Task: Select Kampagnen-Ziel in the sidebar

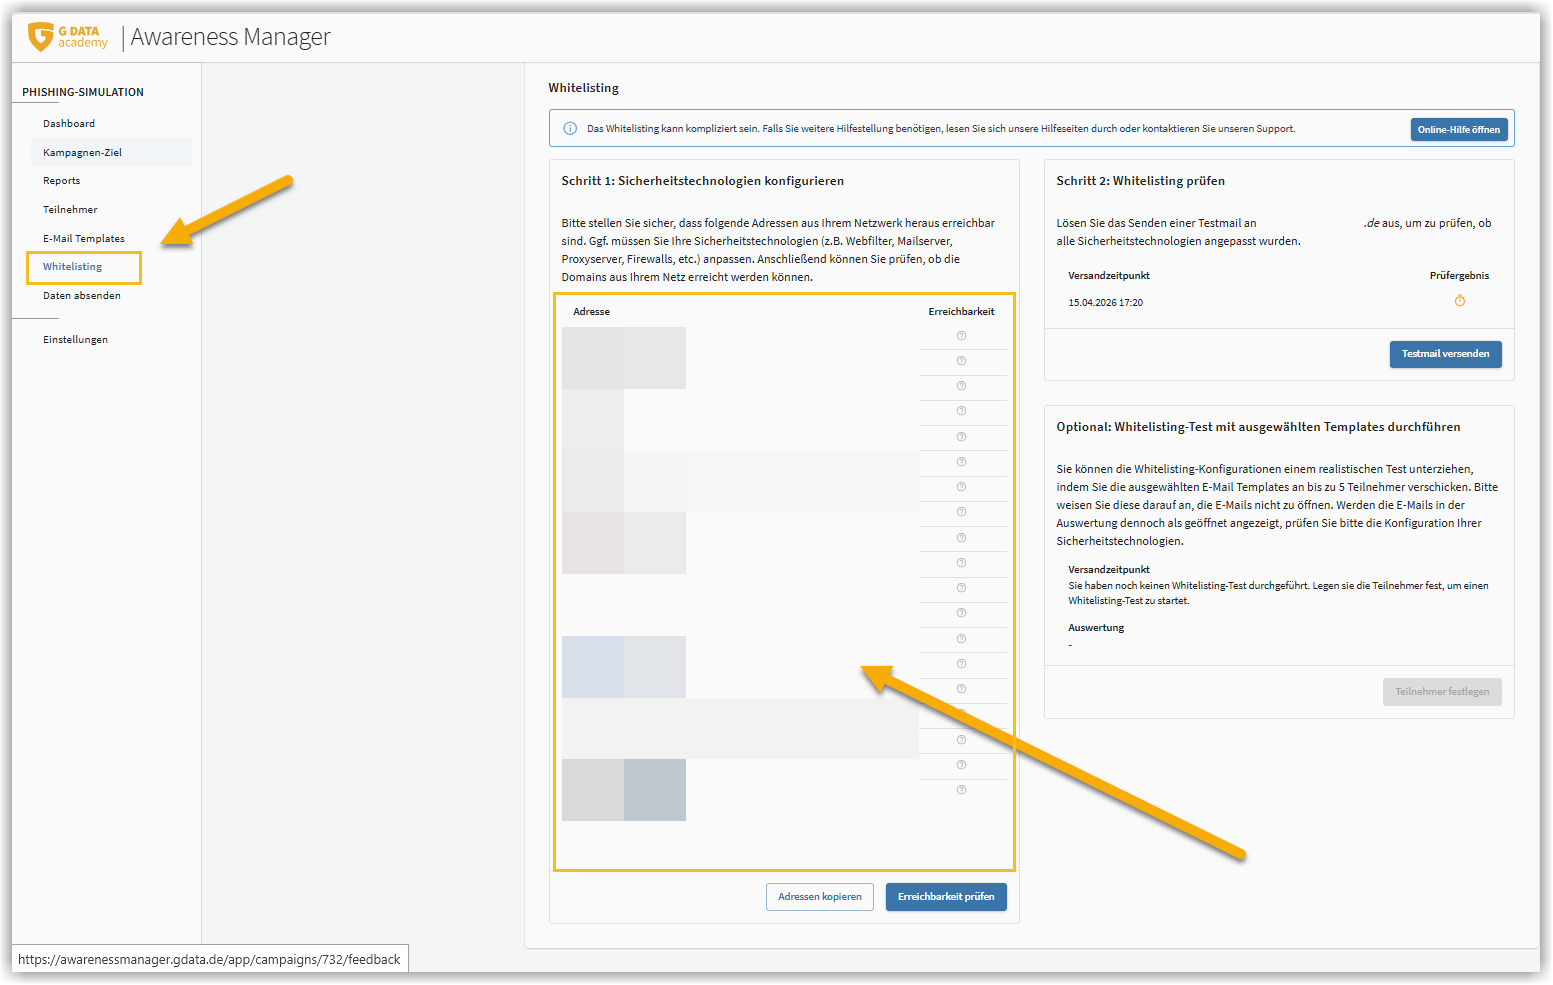Action: click(x=111, y=153)
